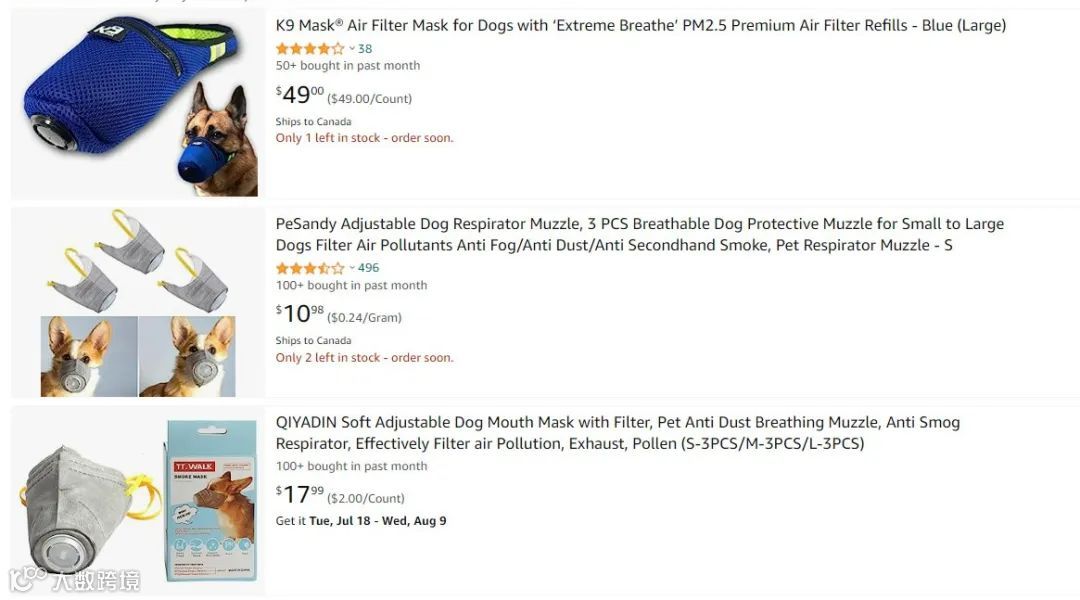Viewport: 1080px width, 600px height.
Task: Click the PeSandy corgi muzzle product image
Action: [138, 302]
